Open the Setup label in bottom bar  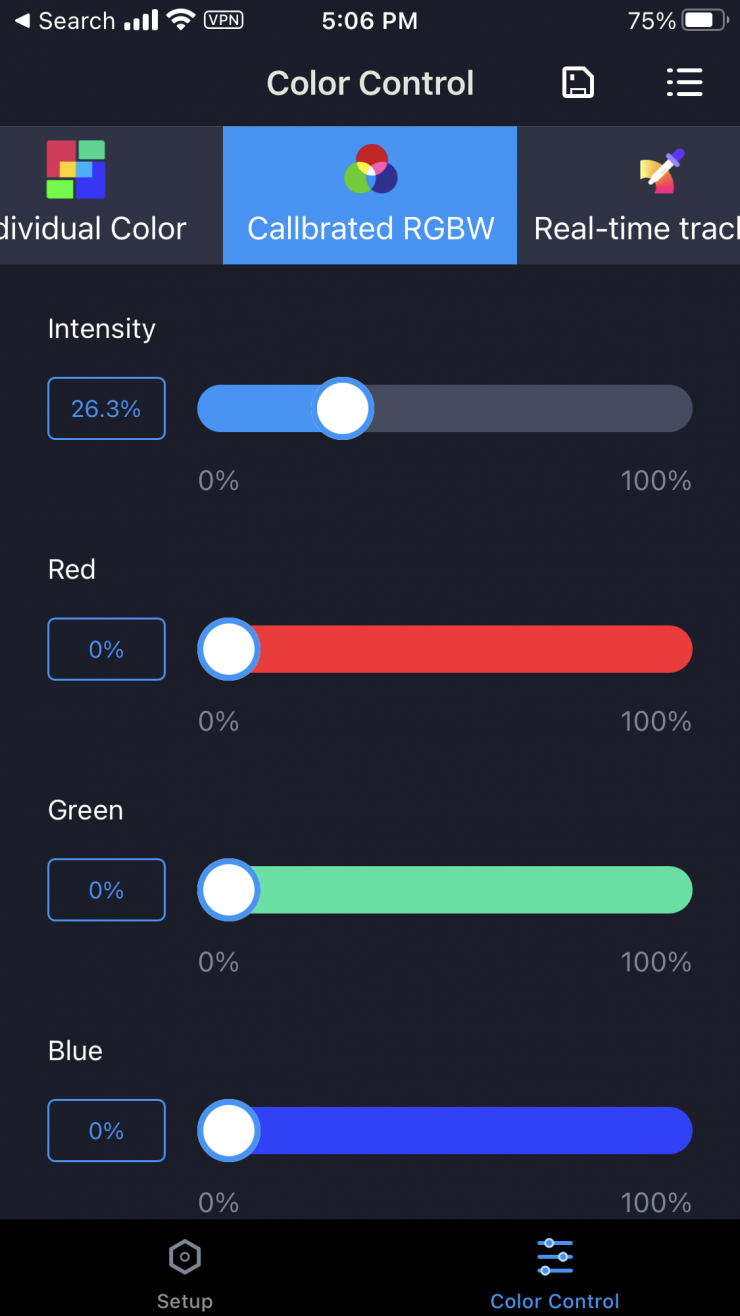point(185,1301)
